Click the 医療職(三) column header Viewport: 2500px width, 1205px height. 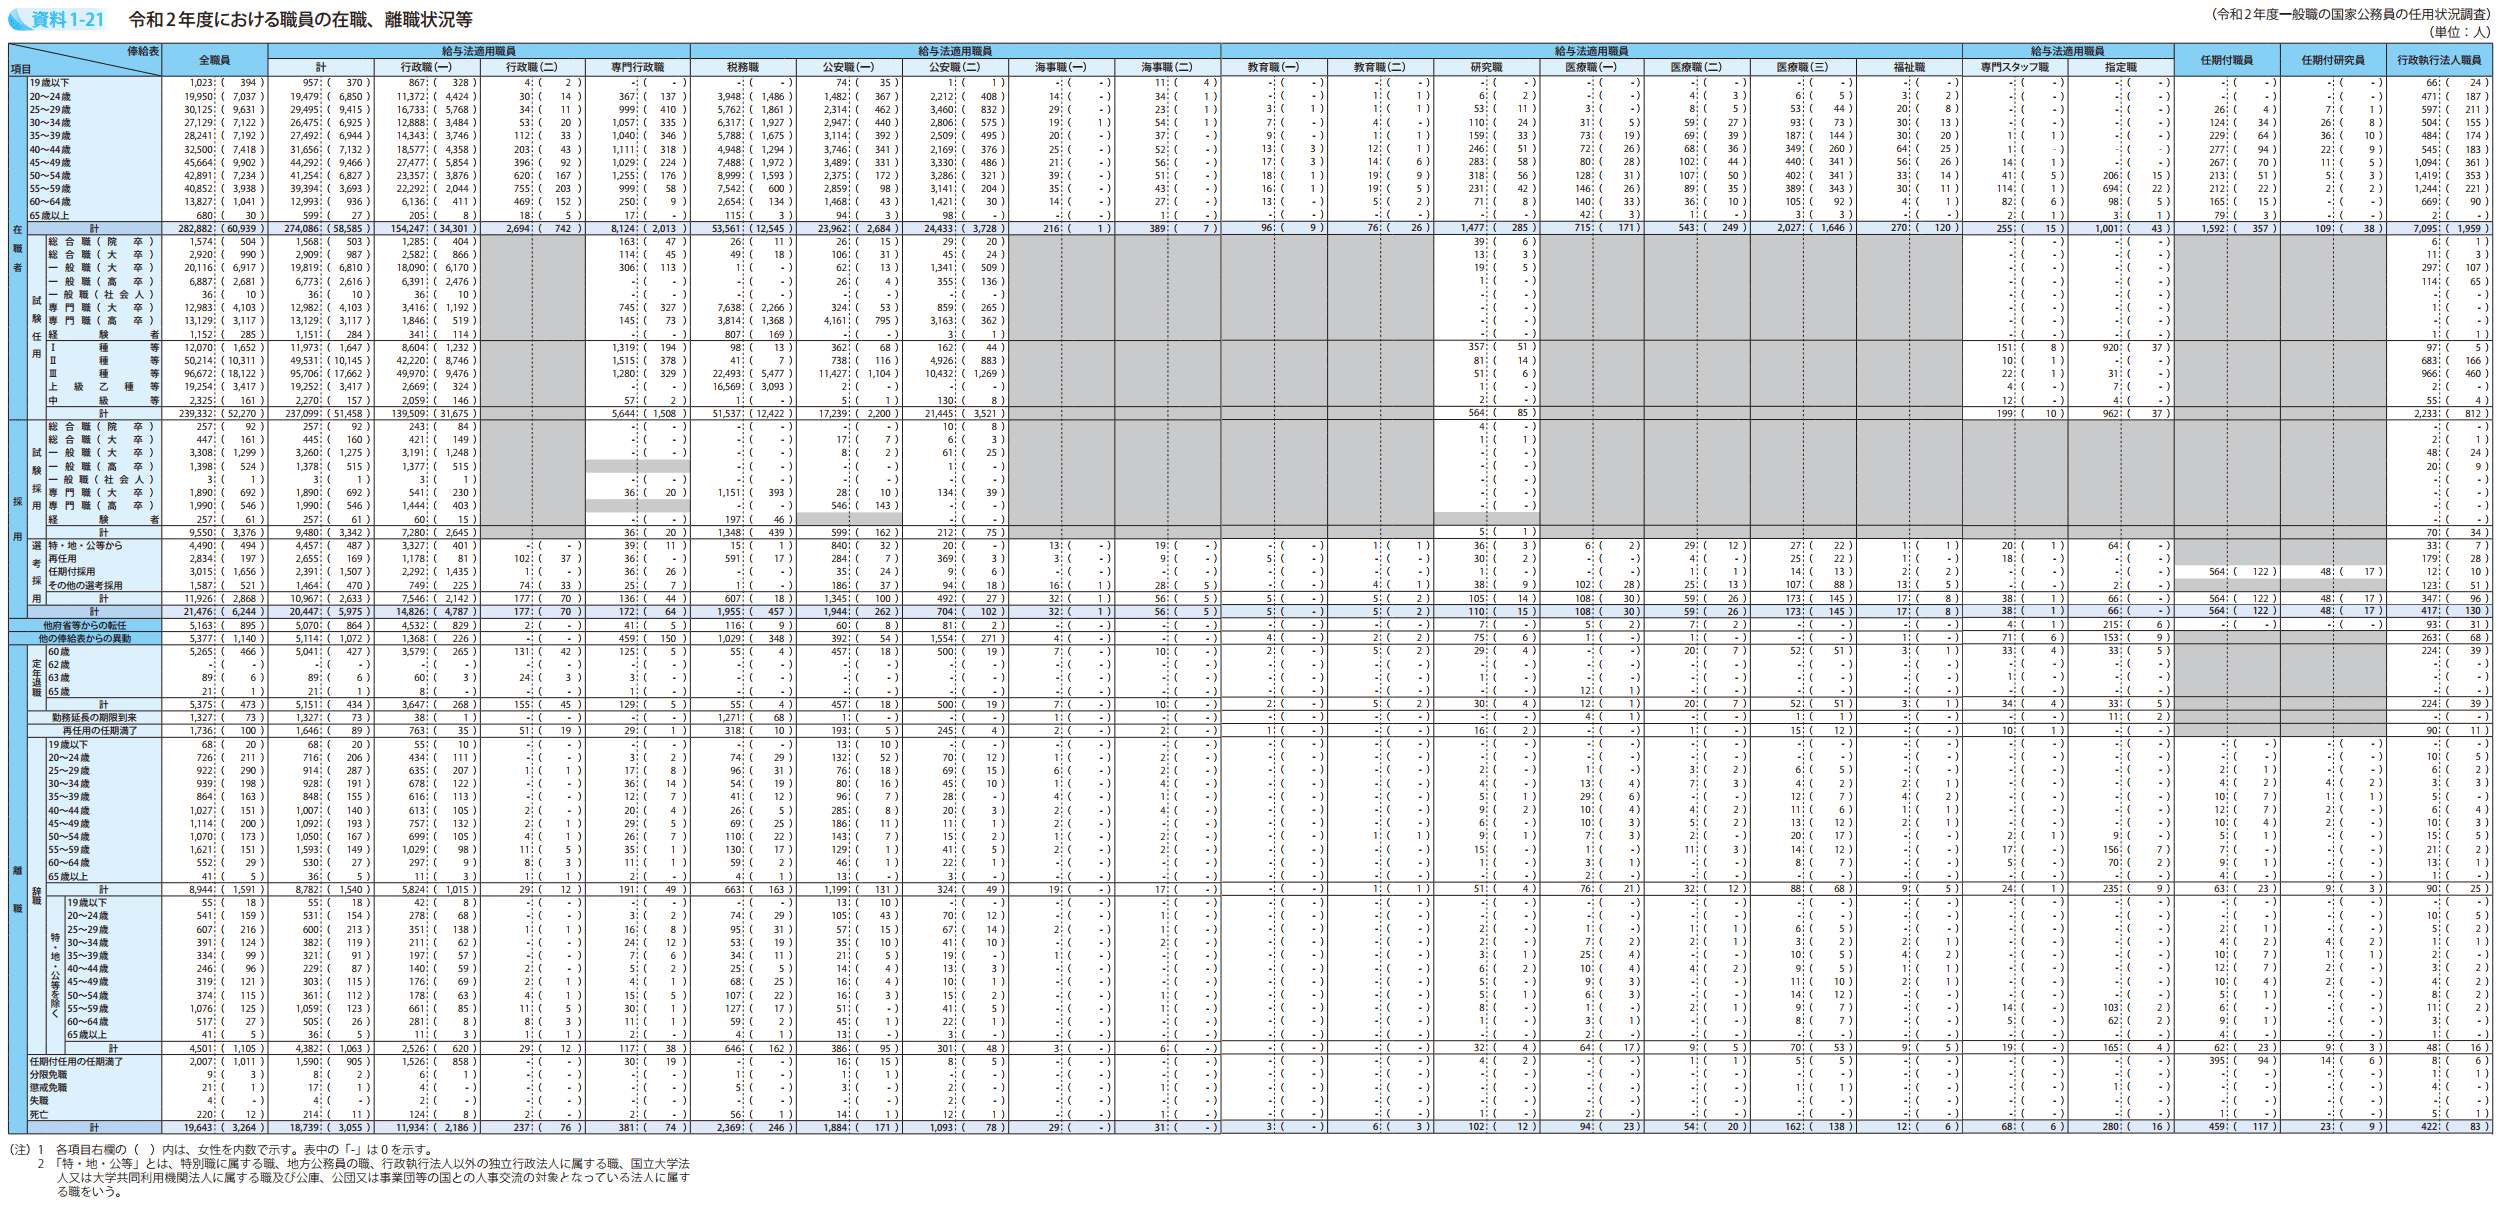coord(1802,67)
